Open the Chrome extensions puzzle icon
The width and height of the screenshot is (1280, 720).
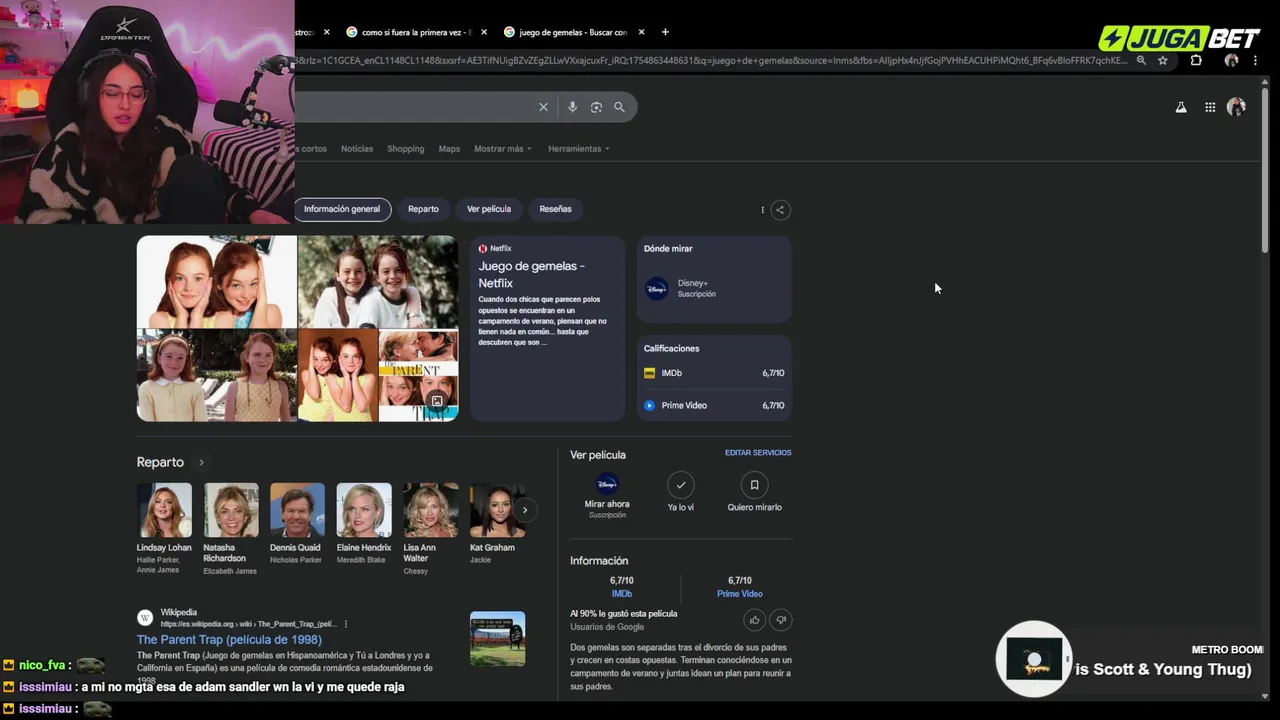[1196, 60]
